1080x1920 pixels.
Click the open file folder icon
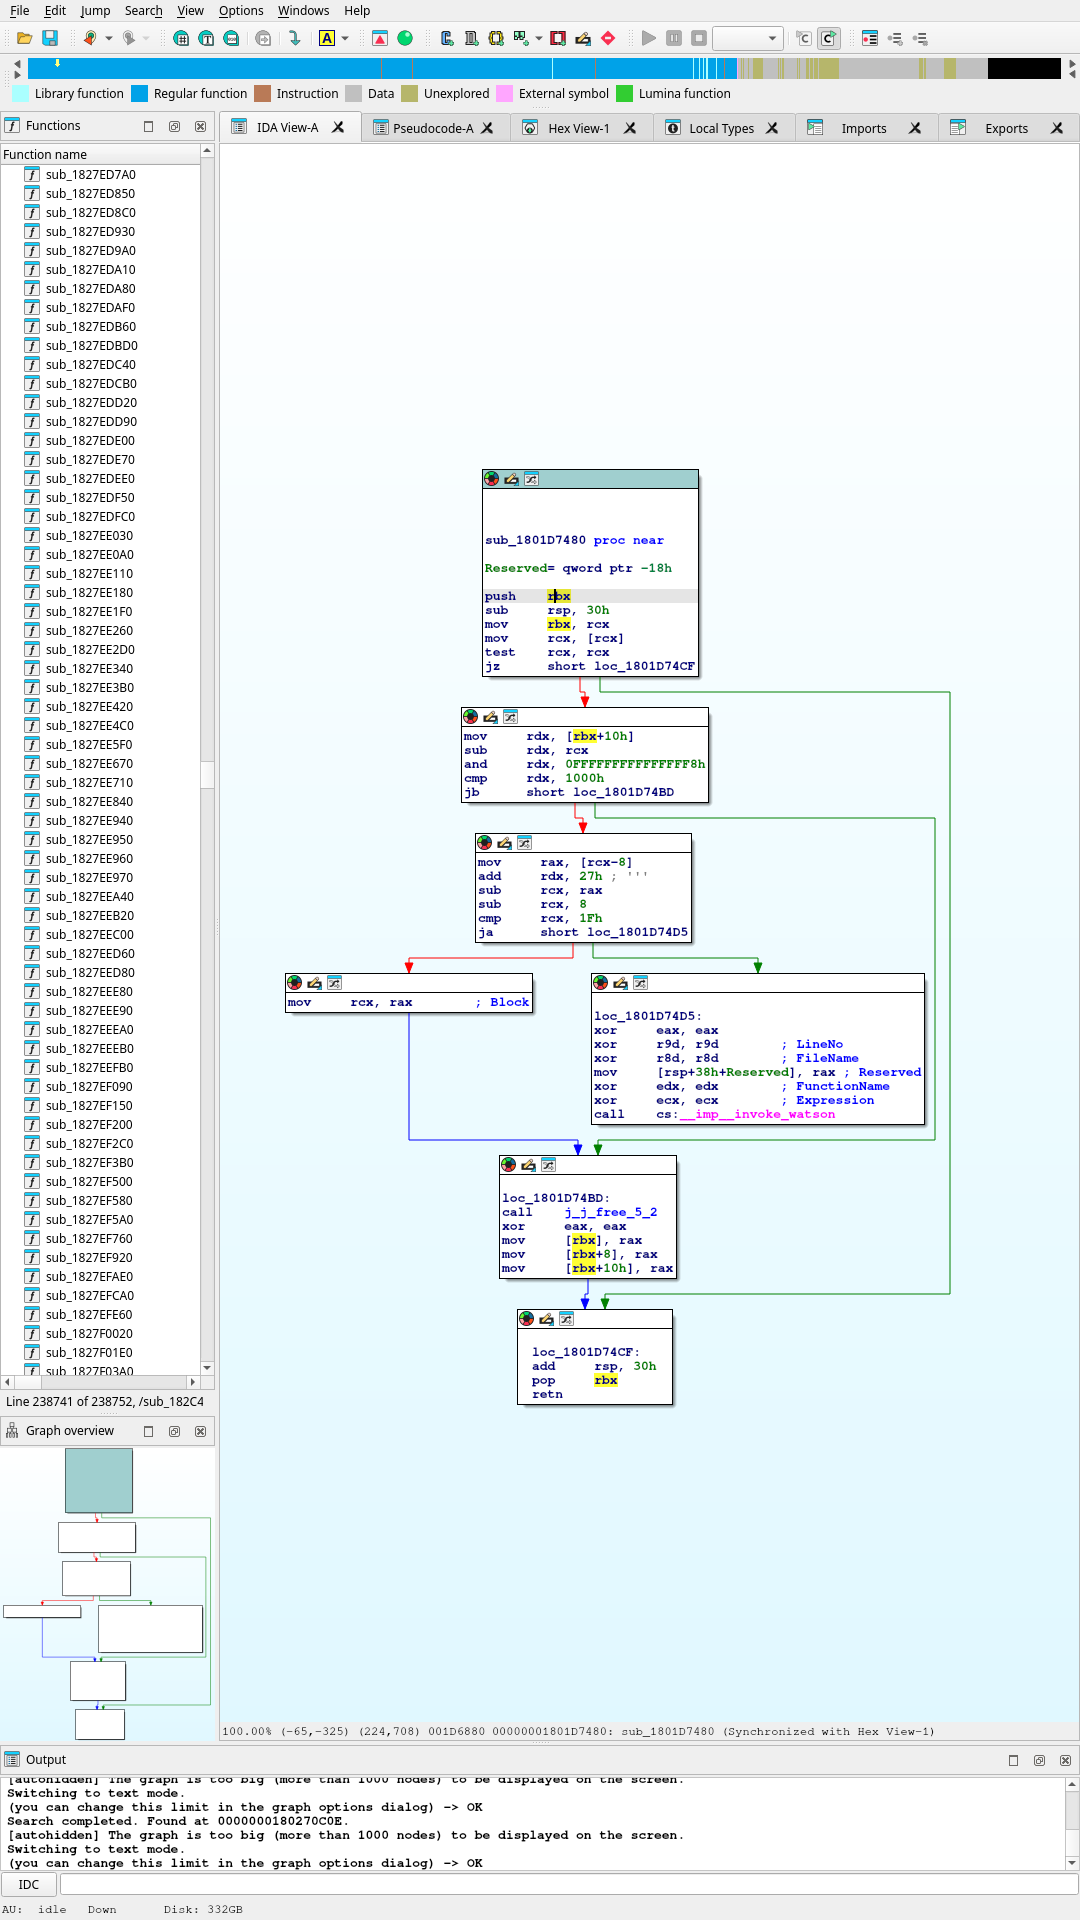pos(24,38)
